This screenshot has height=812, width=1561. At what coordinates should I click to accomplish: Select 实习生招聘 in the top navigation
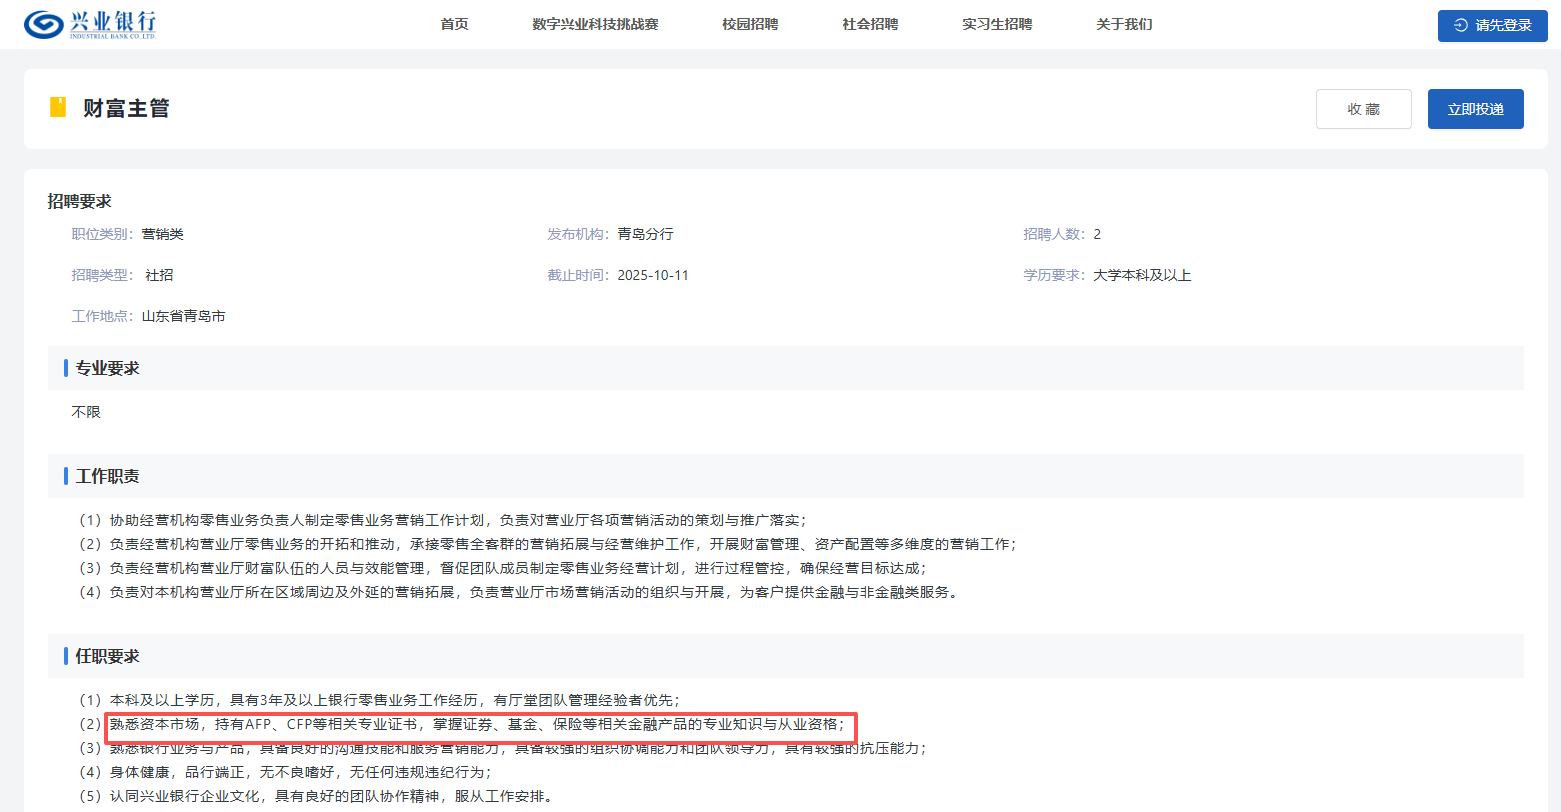pos(997,24)
